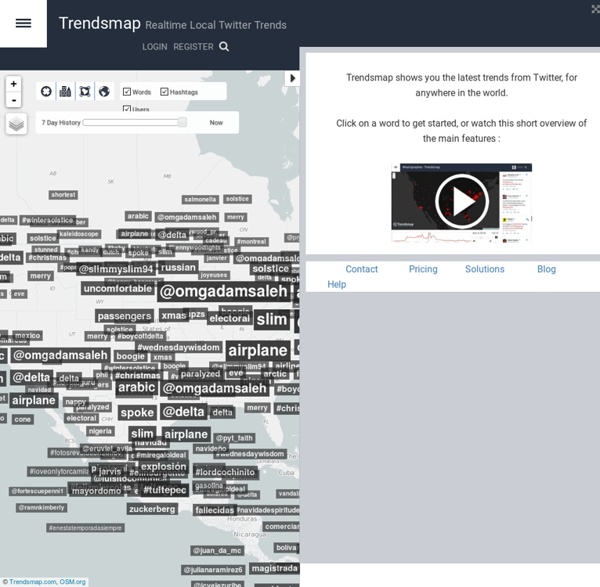Click the globe world view icon
This screenshot has height=587, width=600.
click(x=104, y=91)
